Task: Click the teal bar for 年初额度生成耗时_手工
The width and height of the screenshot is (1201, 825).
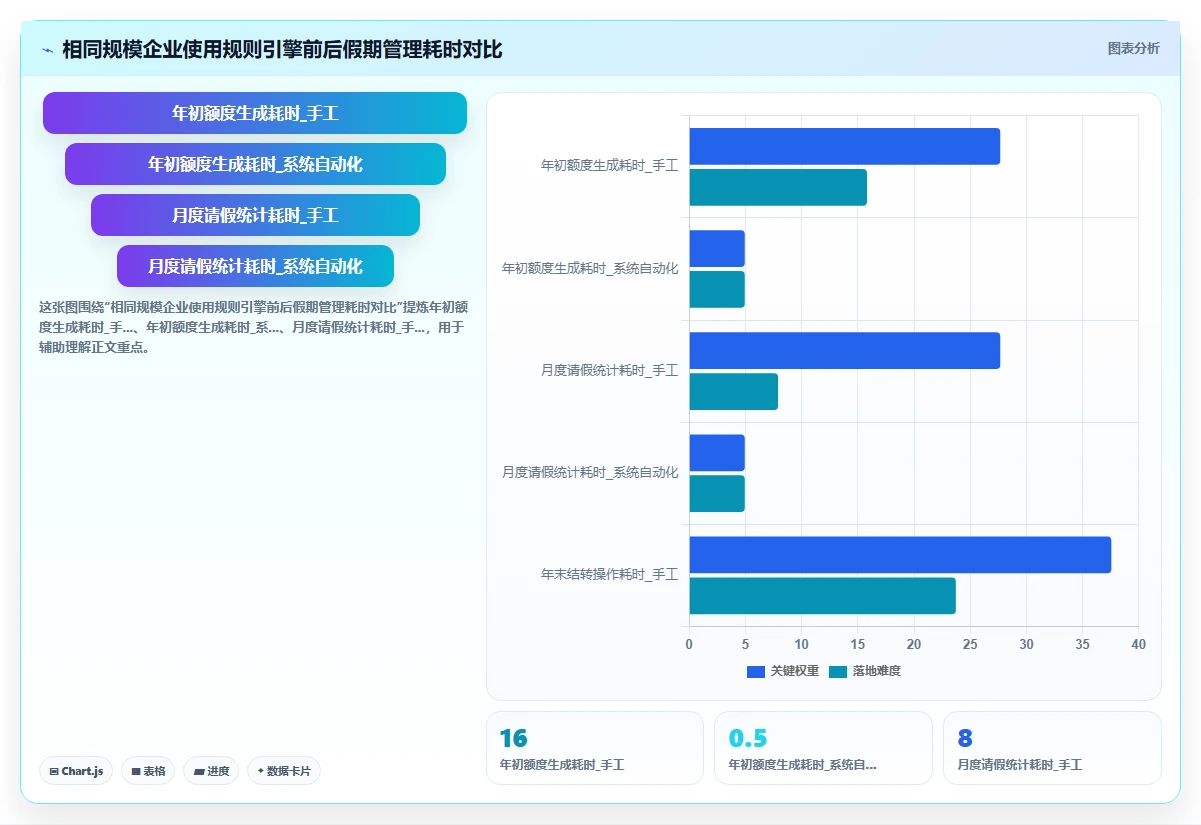Action: point(778,188)
